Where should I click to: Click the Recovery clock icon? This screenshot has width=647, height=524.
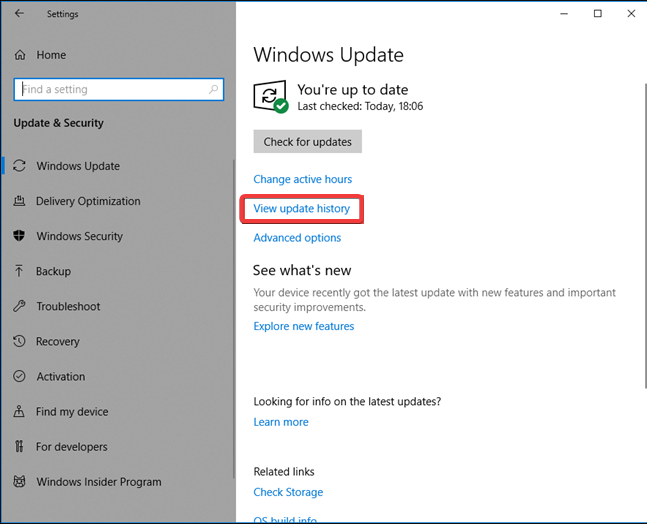(x=19, y=341)
